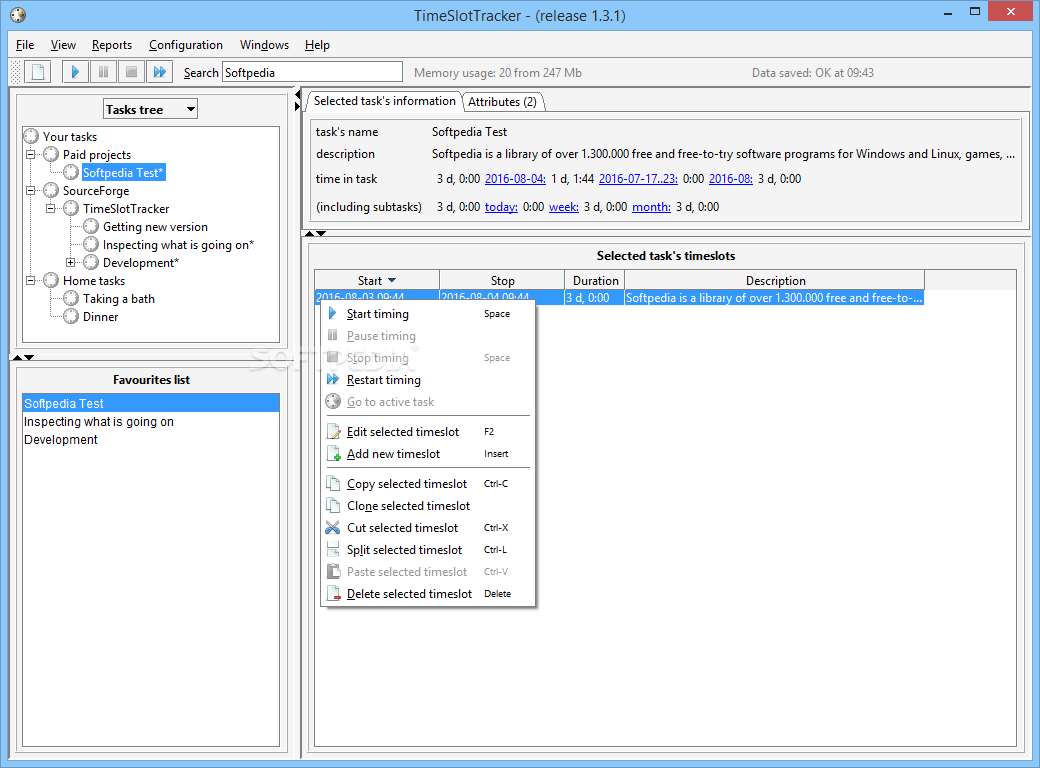This screenshot has height=768, width=1040.
Task: Click the Stop timing toolbar button
Action: coord(131,72)
